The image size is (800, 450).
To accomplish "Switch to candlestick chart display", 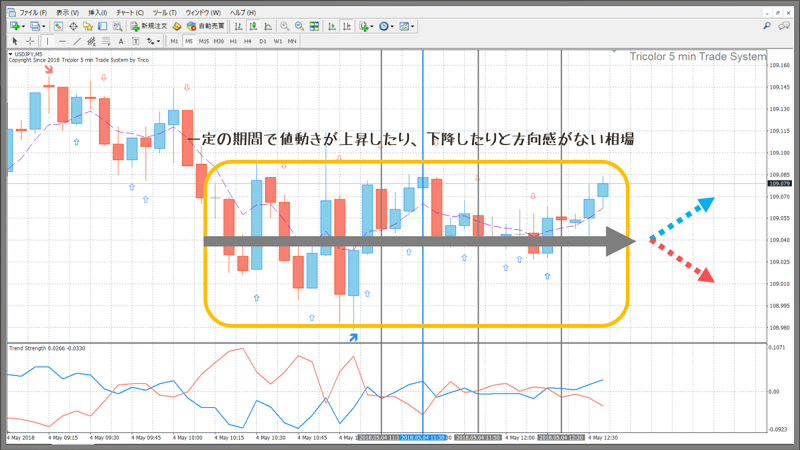I will (x=253, y=26).
